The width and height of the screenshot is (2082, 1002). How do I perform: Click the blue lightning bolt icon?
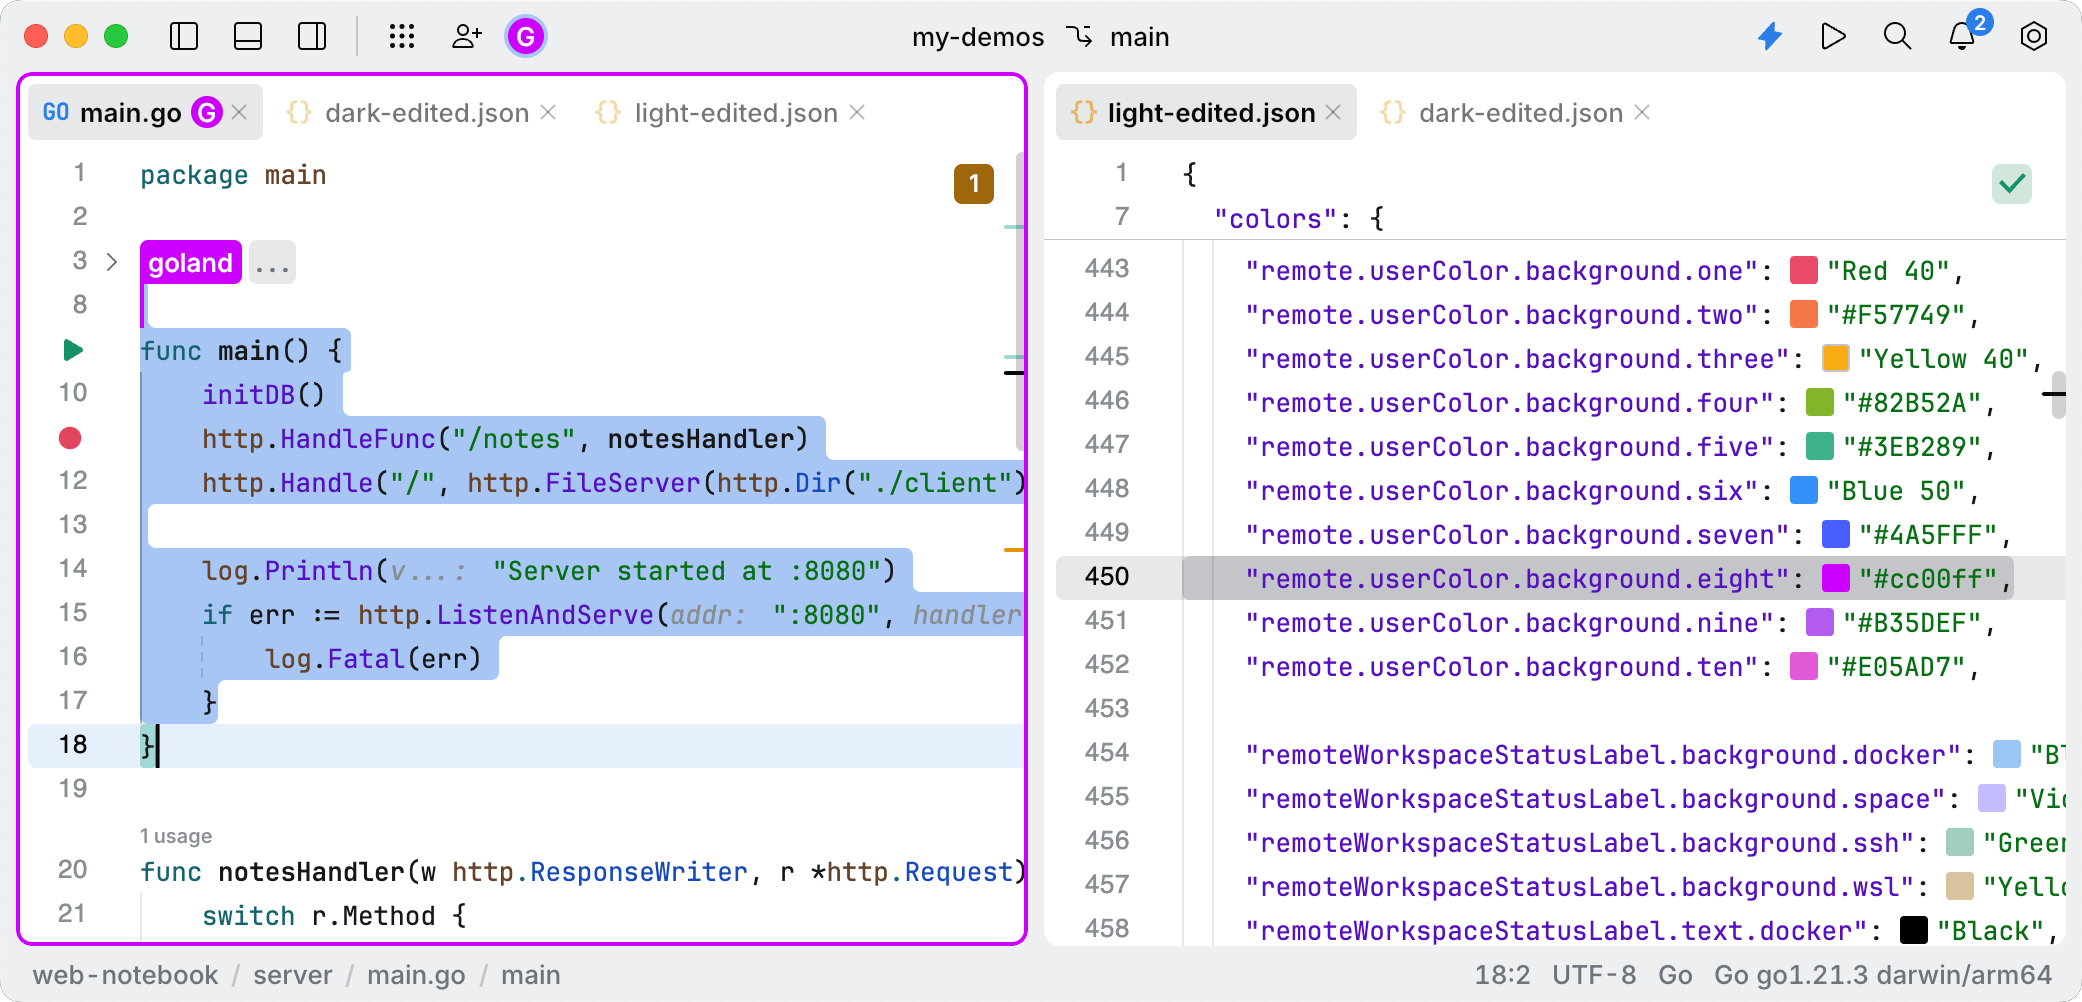(1770, 37)
